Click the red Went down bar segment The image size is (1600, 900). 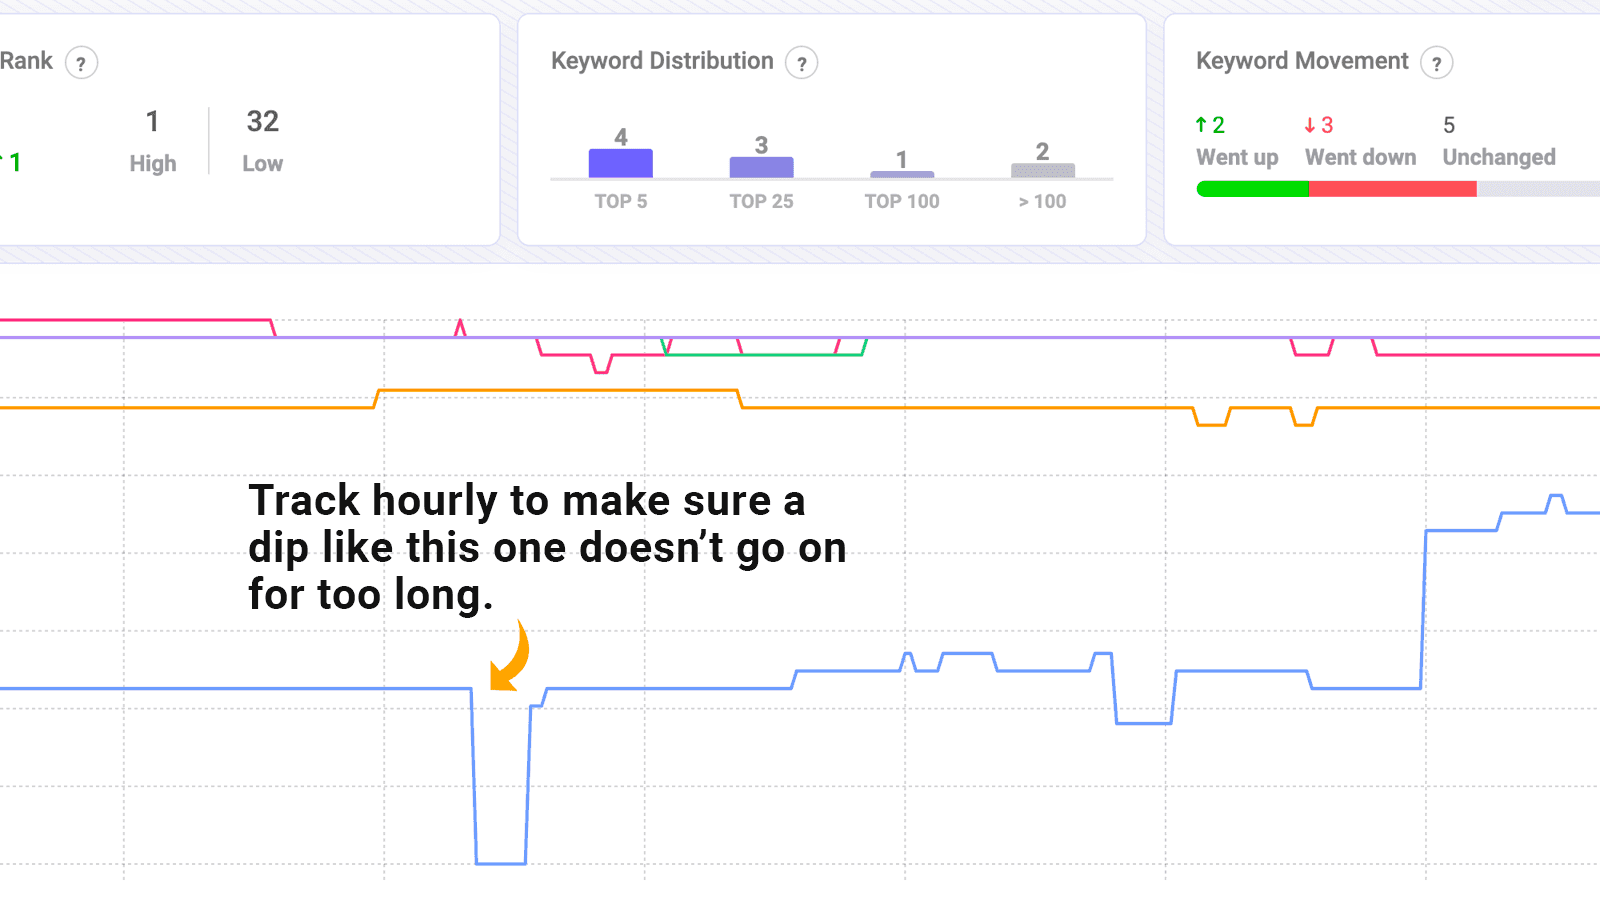1393,189
